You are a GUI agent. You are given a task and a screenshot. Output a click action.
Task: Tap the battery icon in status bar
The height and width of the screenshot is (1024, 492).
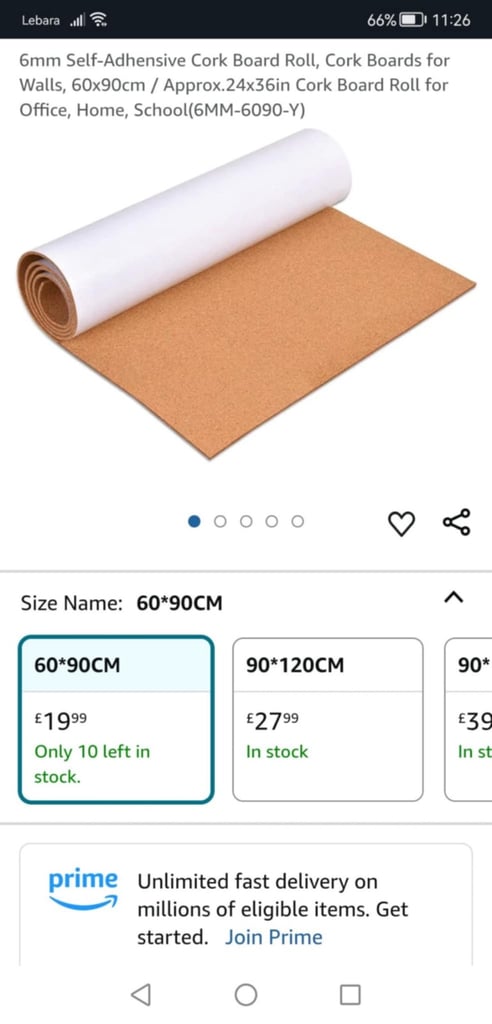(412, 20)
